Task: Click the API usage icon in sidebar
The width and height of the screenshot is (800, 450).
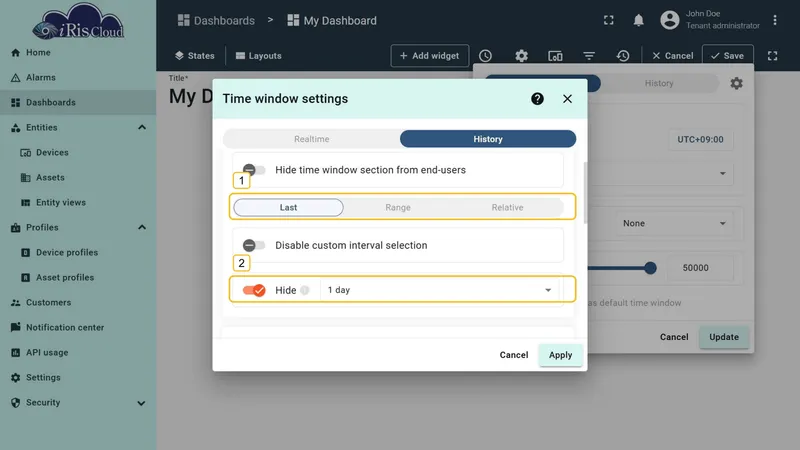Action: click(16, 353)
